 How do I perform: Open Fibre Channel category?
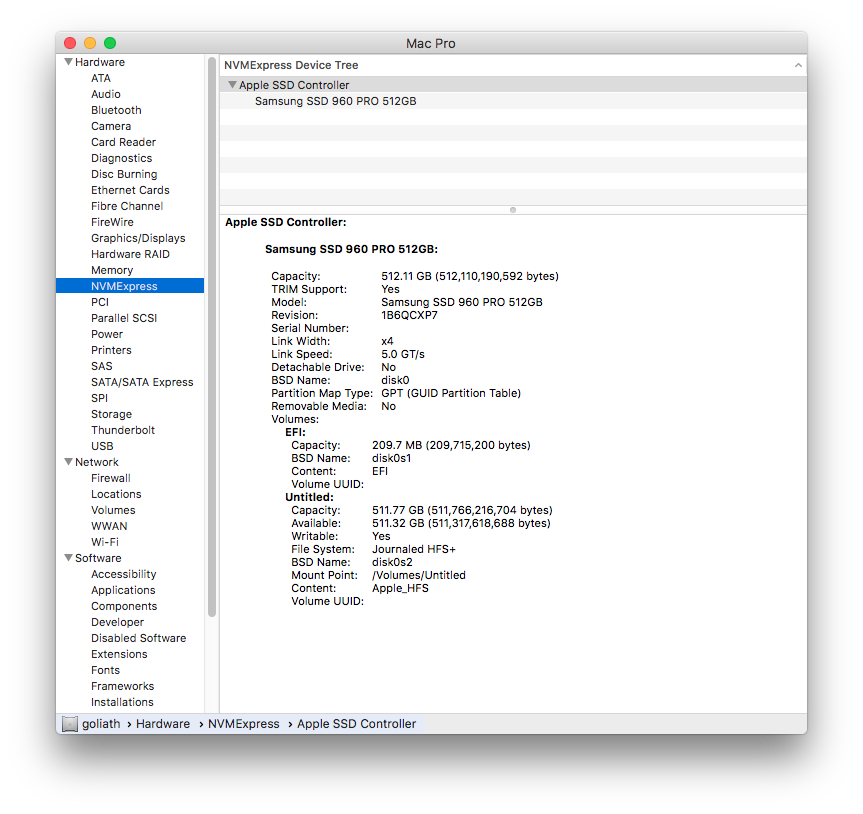click(x=127, y=206)
